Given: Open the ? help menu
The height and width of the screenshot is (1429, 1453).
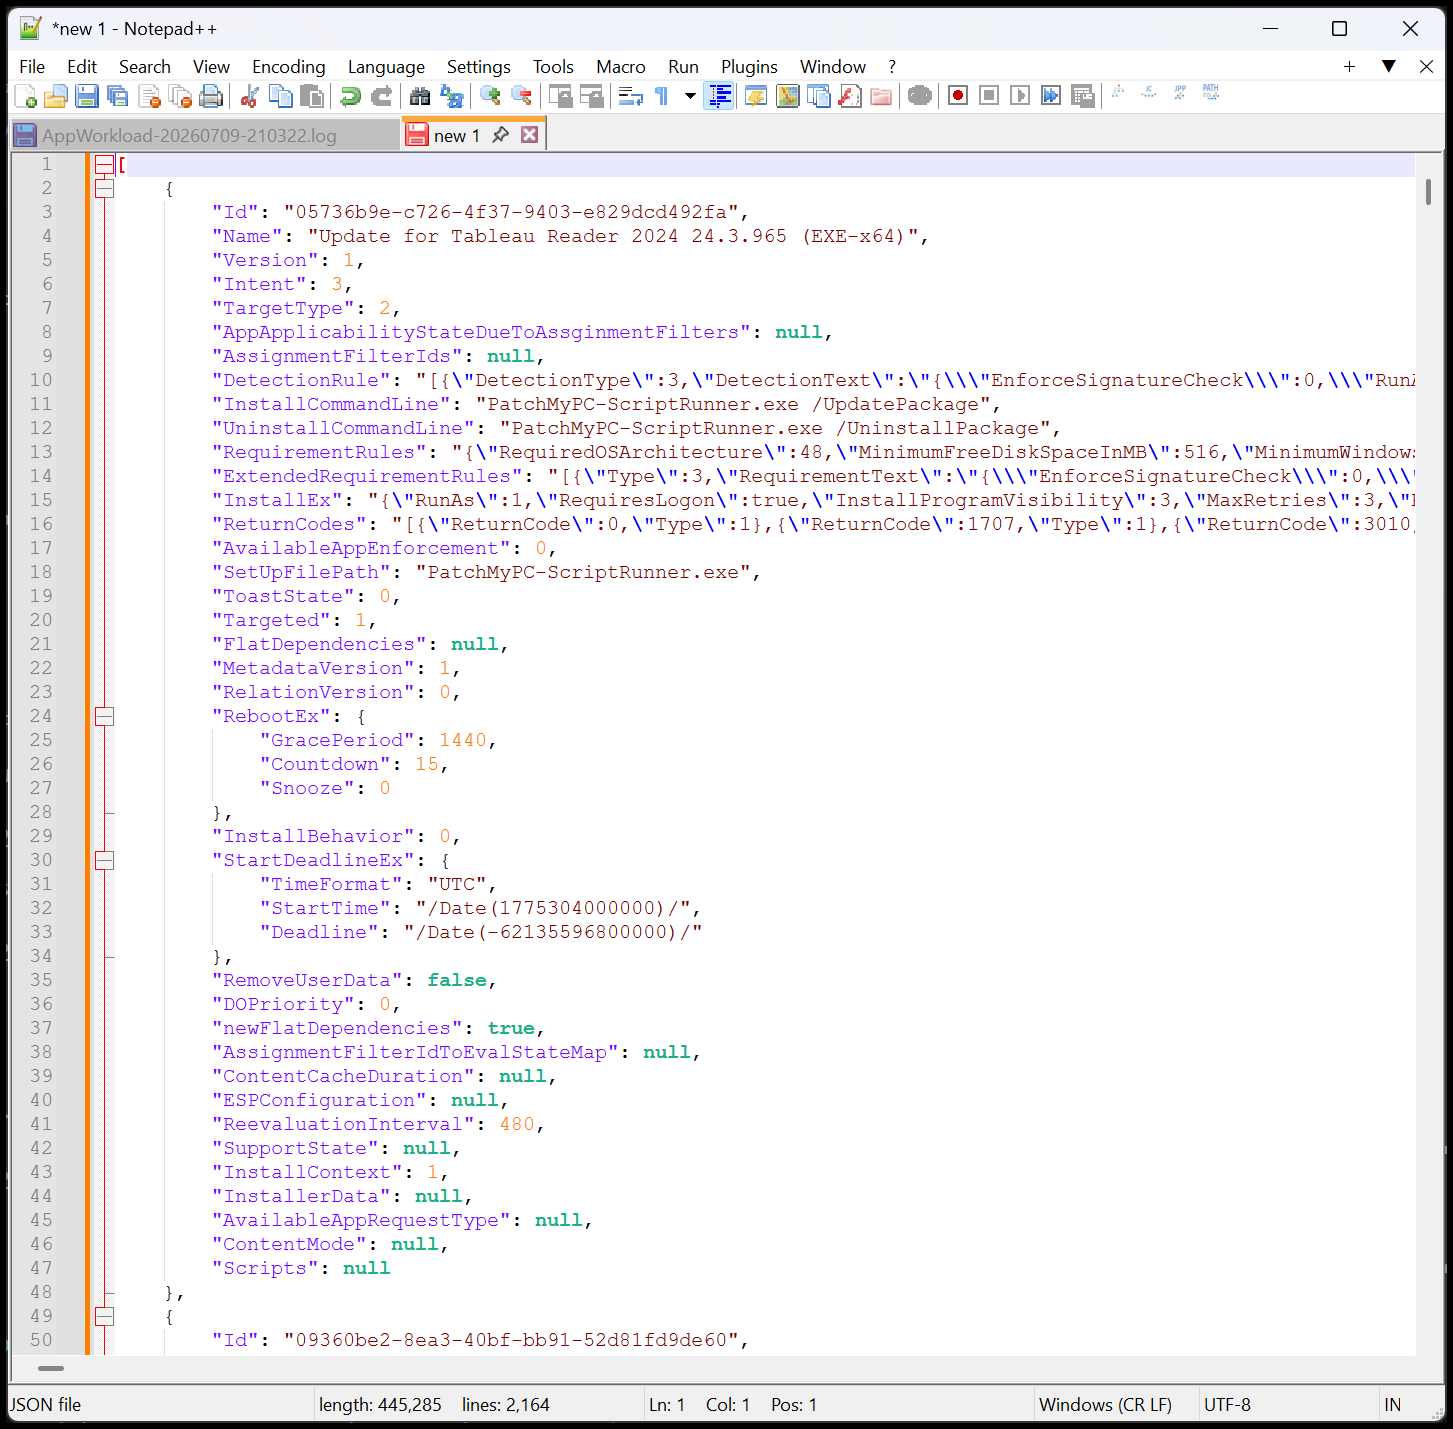Looking at the screenshot, I should (892, 66).
